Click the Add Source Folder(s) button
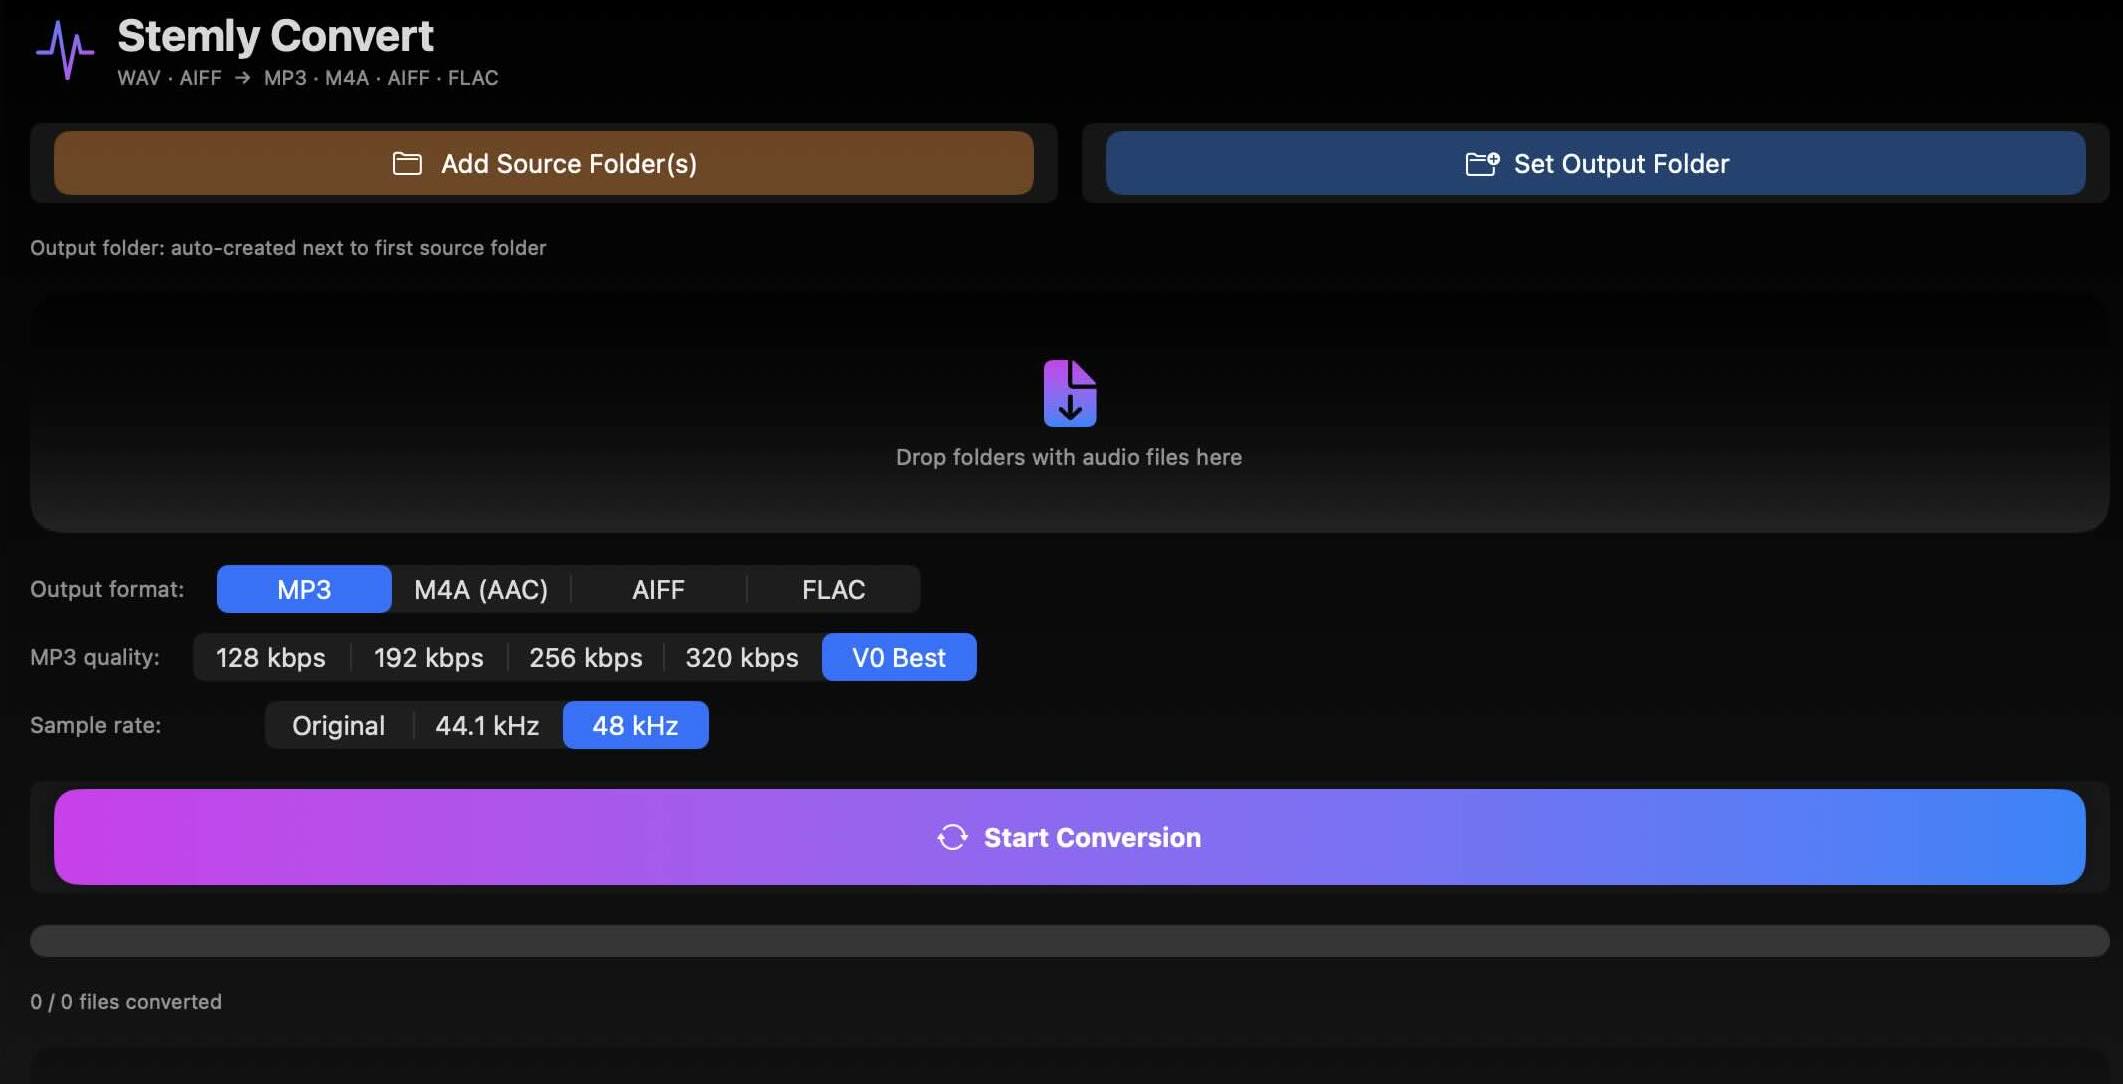The image size is (2123, 1084). (x=544, y=163)
